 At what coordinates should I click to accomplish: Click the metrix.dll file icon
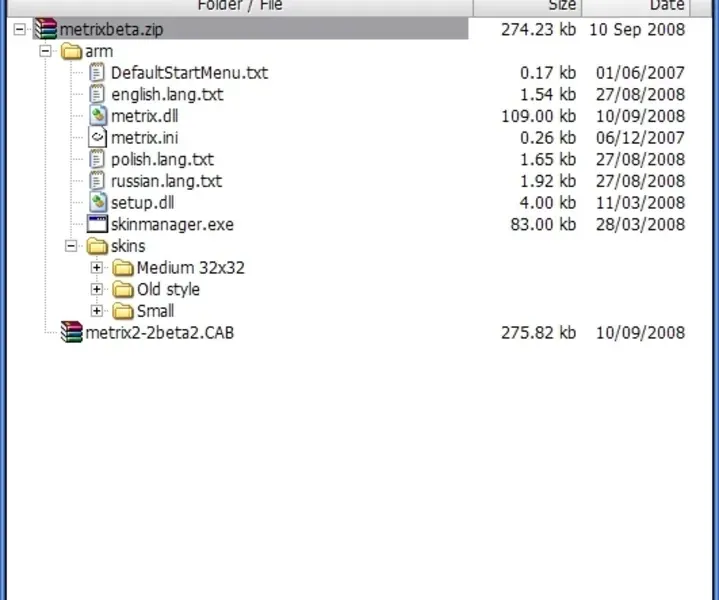[98, 116]
